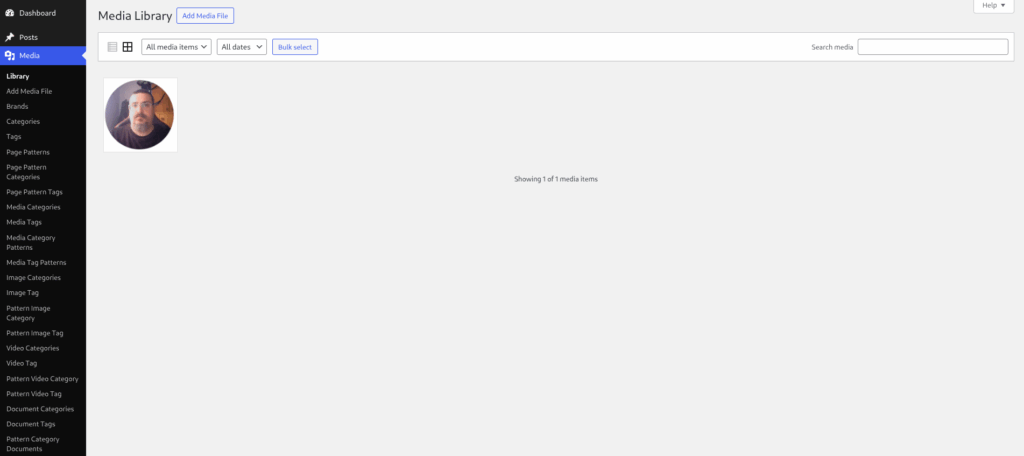Expand the Help tab
Screen dimensions: 1024x456
pos(993,6)
